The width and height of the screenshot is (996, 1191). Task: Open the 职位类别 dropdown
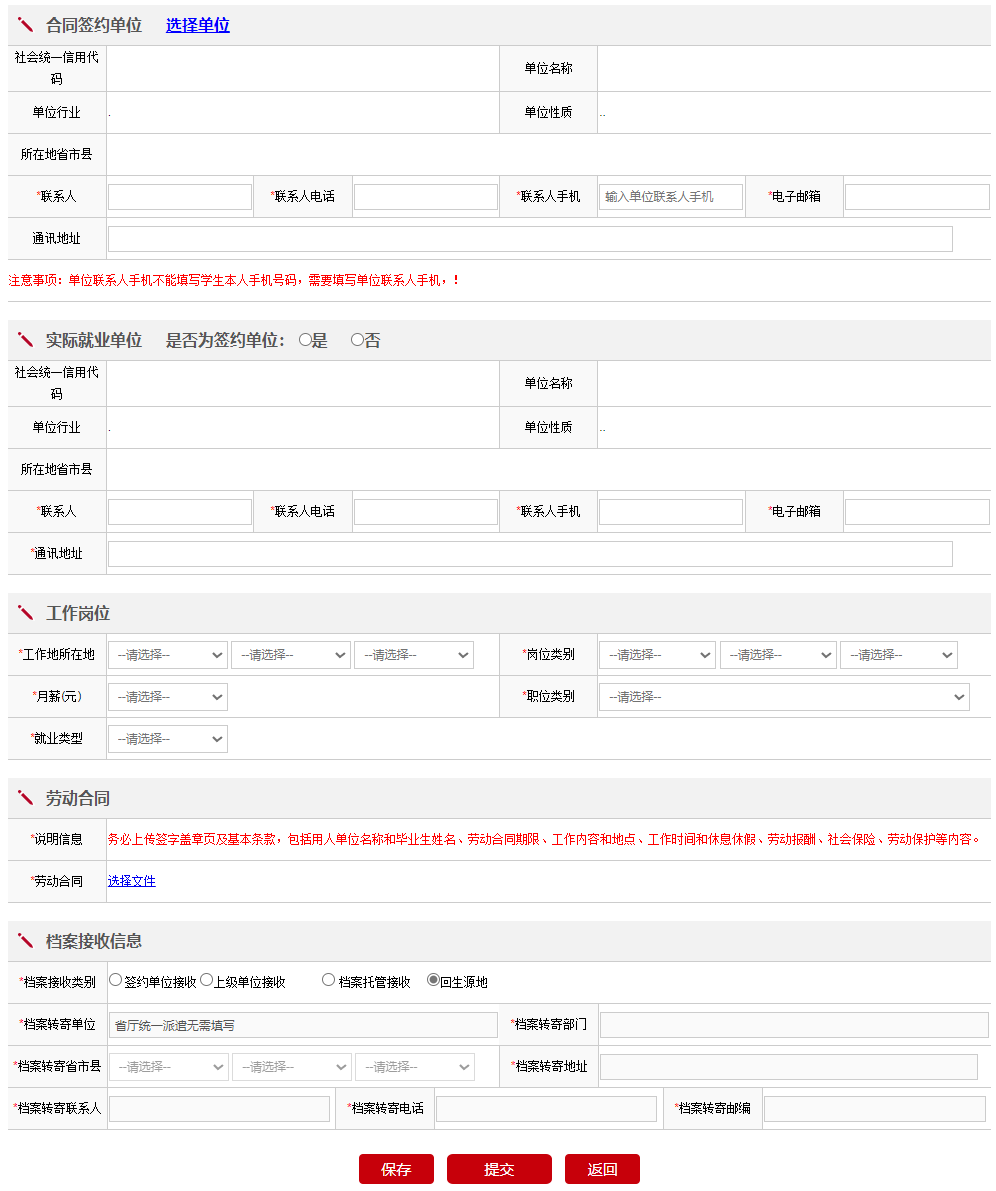[784, 697]
